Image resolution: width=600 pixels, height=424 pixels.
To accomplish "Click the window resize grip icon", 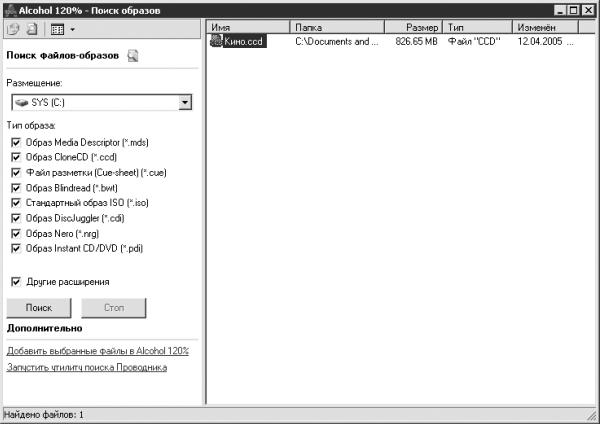I will pyautogui.click(x=591, y=415).
